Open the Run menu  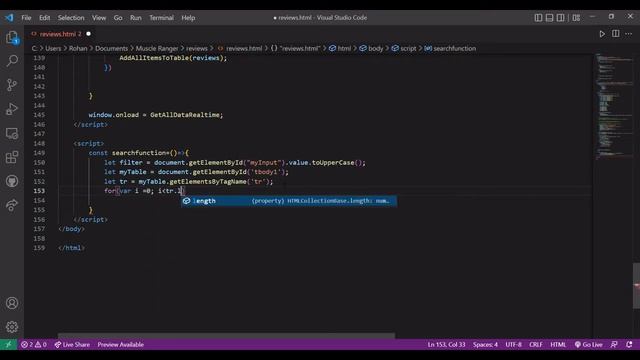click(x=136, y=18)
